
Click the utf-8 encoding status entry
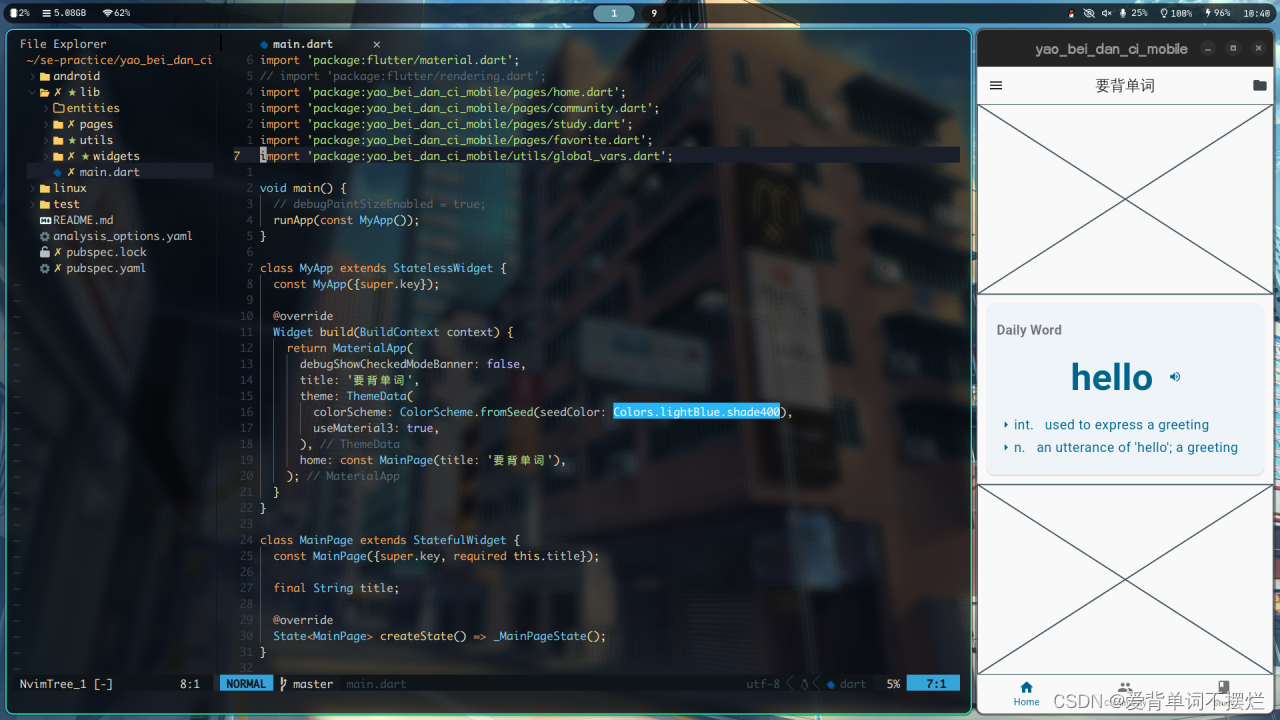[x=763, y=684]
